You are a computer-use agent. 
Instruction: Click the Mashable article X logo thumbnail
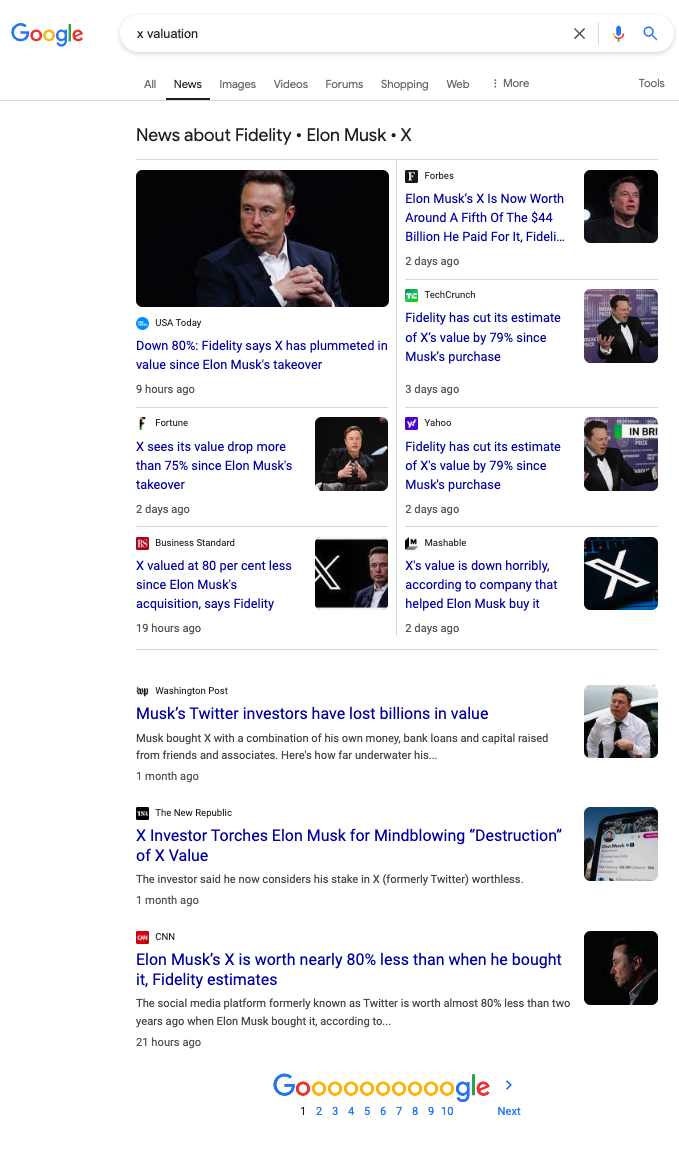coord(620,573)
